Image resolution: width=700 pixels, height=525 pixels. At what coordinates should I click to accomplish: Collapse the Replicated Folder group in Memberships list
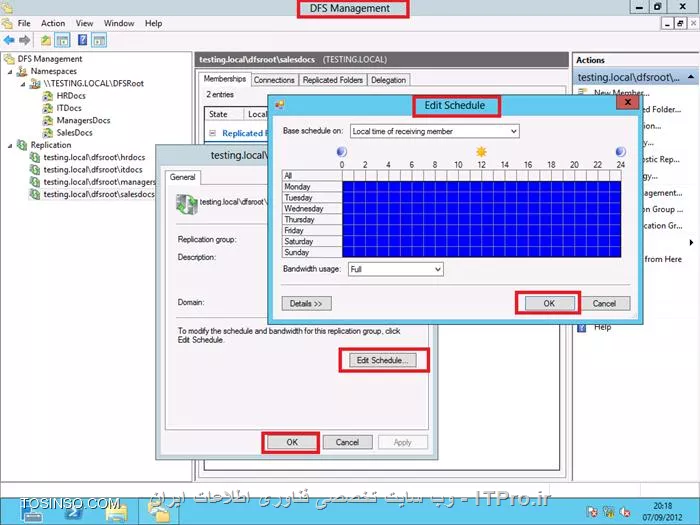pos(213,133)
